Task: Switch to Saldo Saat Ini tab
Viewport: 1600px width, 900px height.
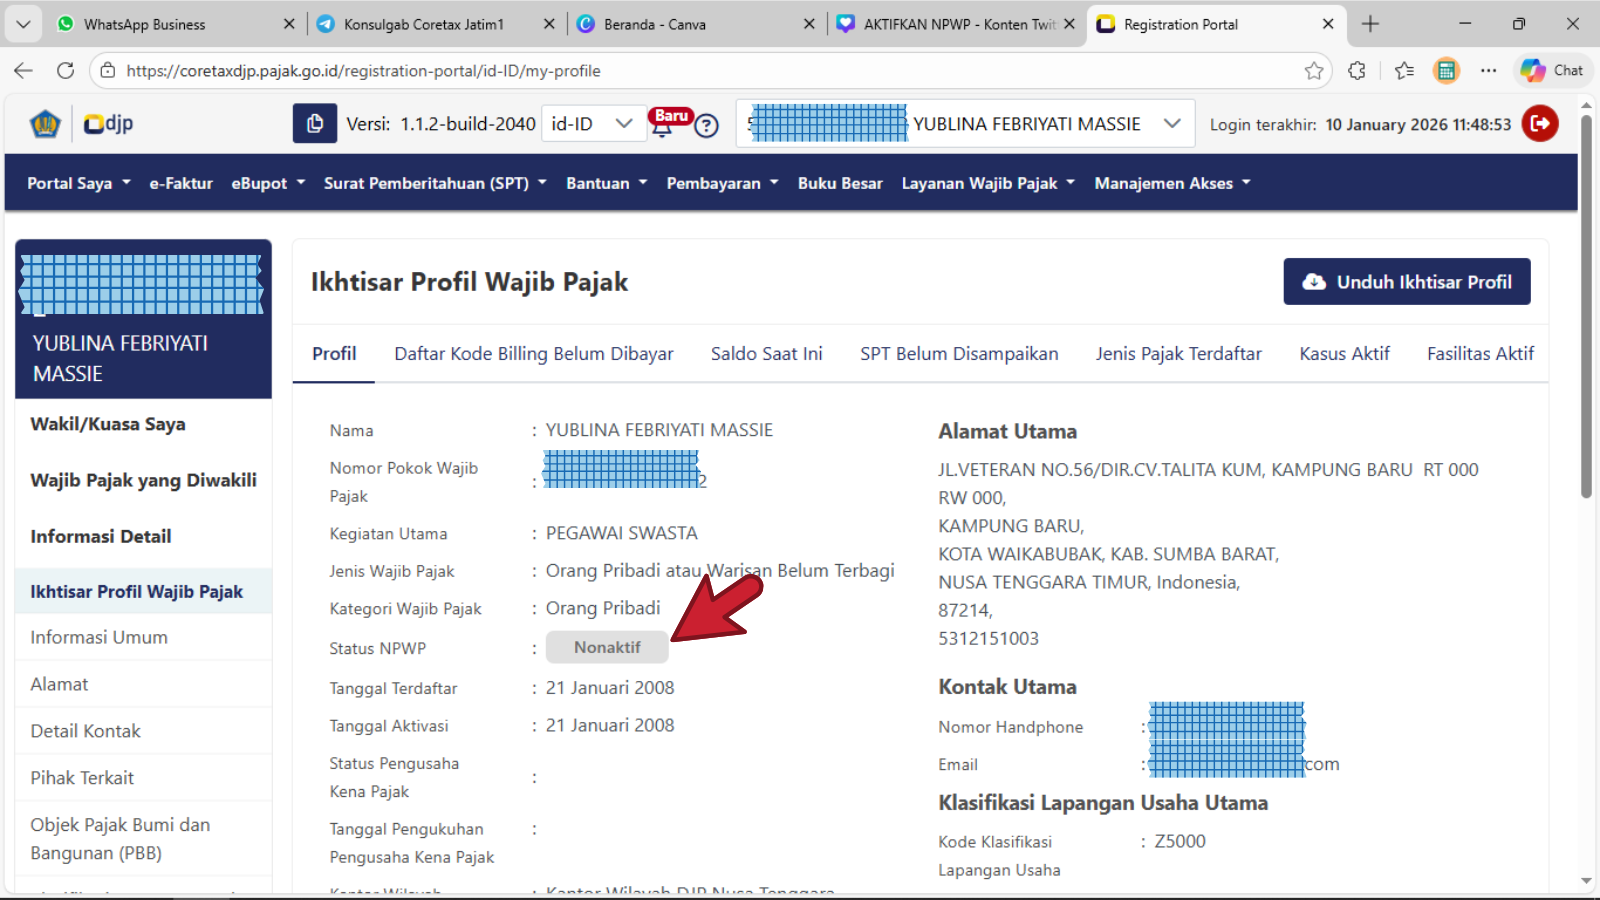Action: (766, 354)
